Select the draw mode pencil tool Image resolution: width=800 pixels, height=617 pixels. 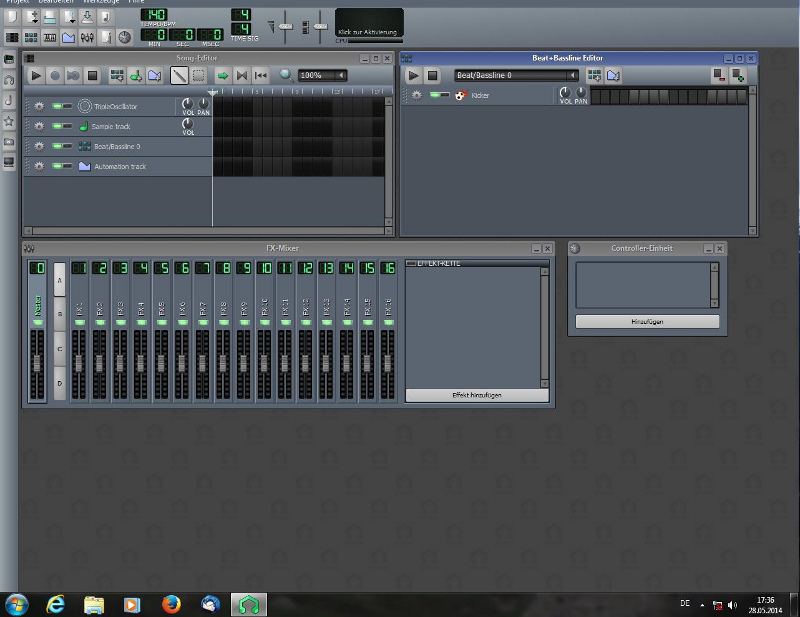point(179,75)
